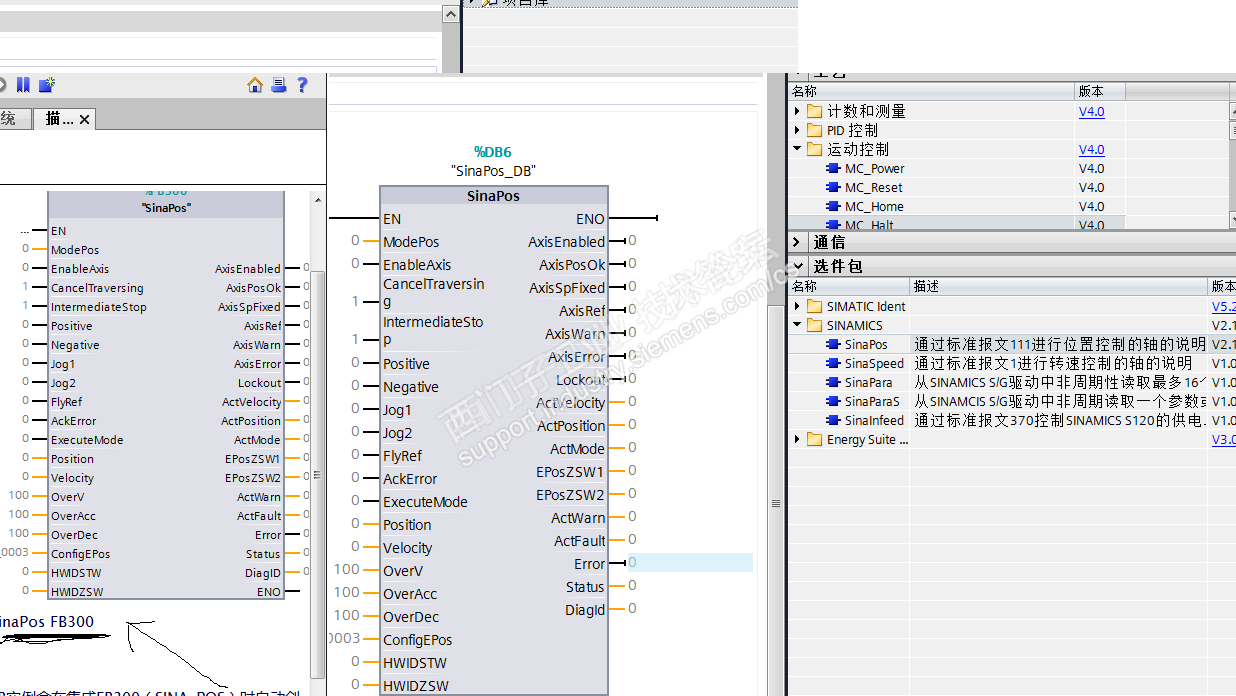Click the ENO output of SinaPos block
The width and height of the screenshot is (1236, 696).
pyautogui.click(x=590, y=219)
